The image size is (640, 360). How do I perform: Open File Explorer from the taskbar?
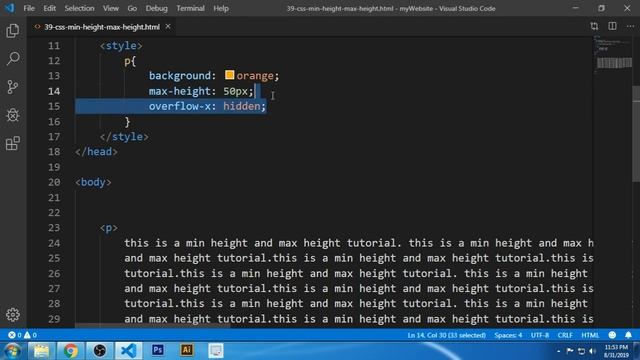[x=41, y=351]
